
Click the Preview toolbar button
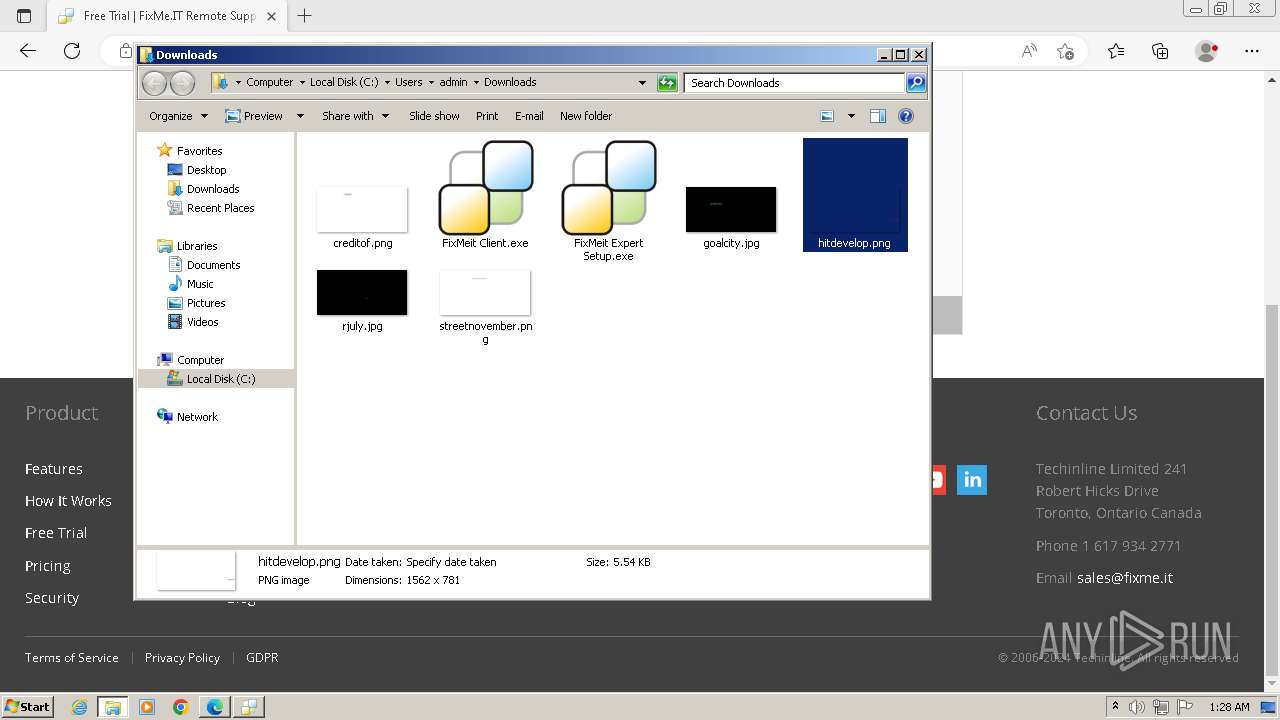254,116
